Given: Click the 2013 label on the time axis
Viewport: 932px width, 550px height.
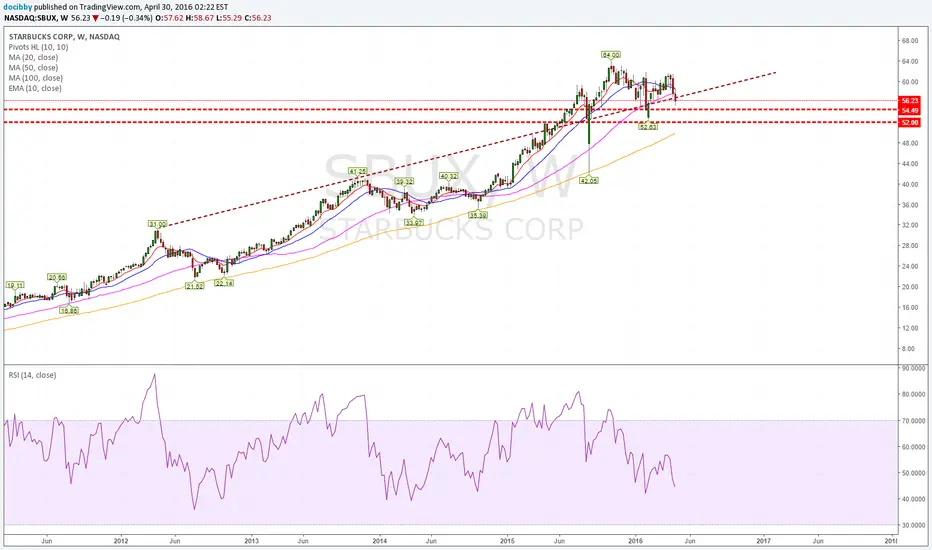Looking at the screenshot, I should [251, 541].
